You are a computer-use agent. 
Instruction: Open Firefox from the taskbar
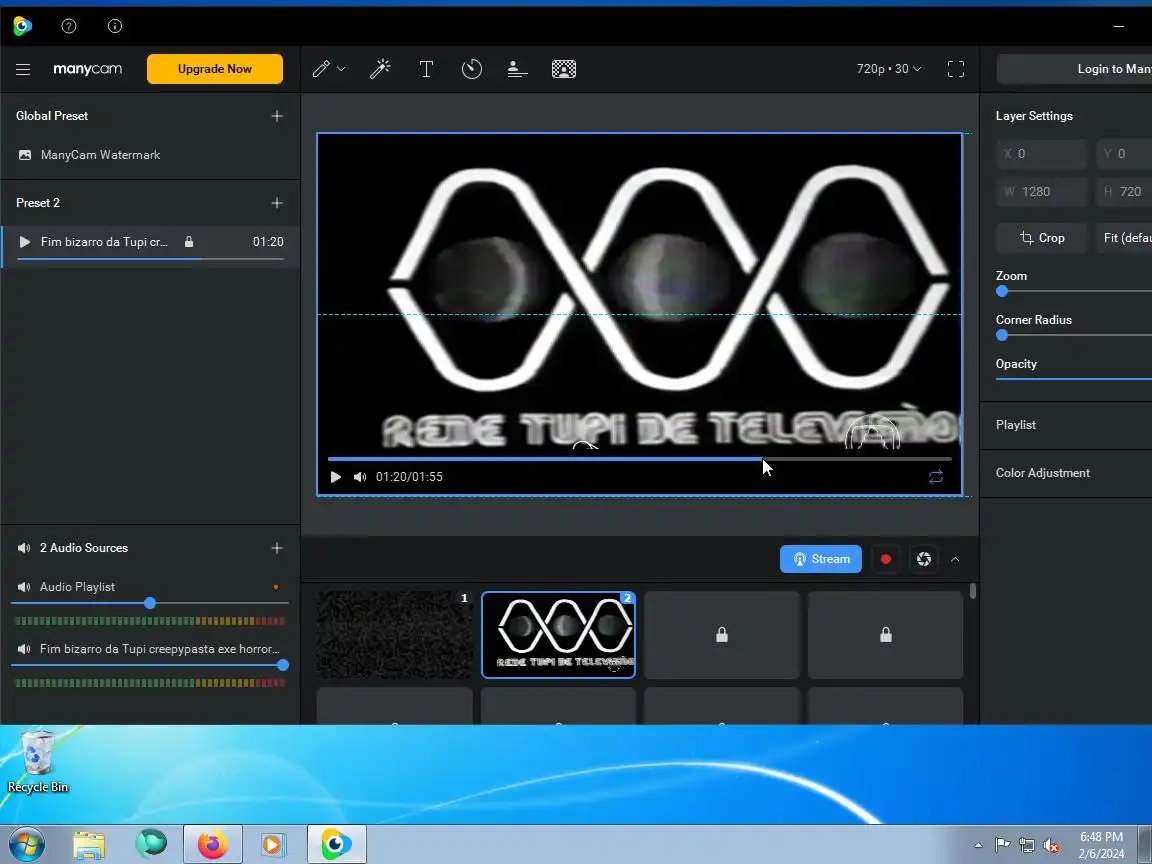coord(212,844)
